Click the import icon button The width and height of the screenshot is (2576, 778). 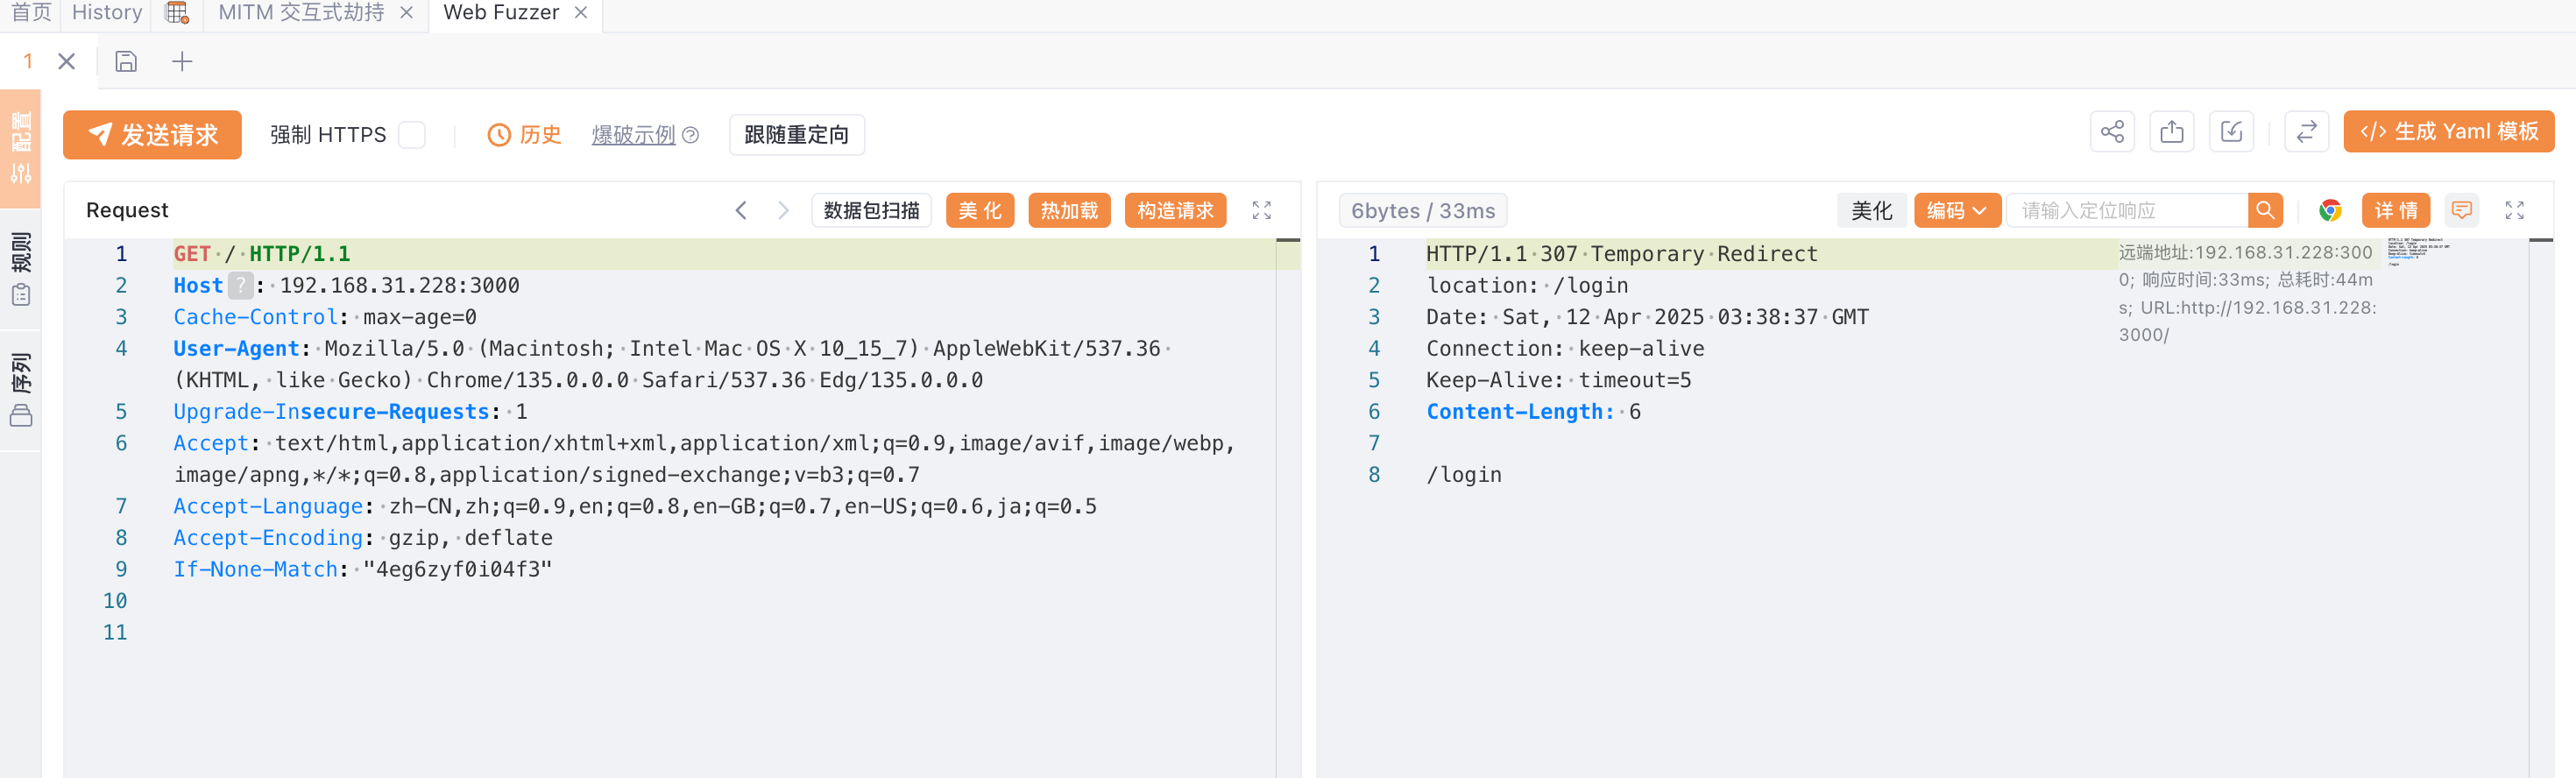tap(2231, 132)
